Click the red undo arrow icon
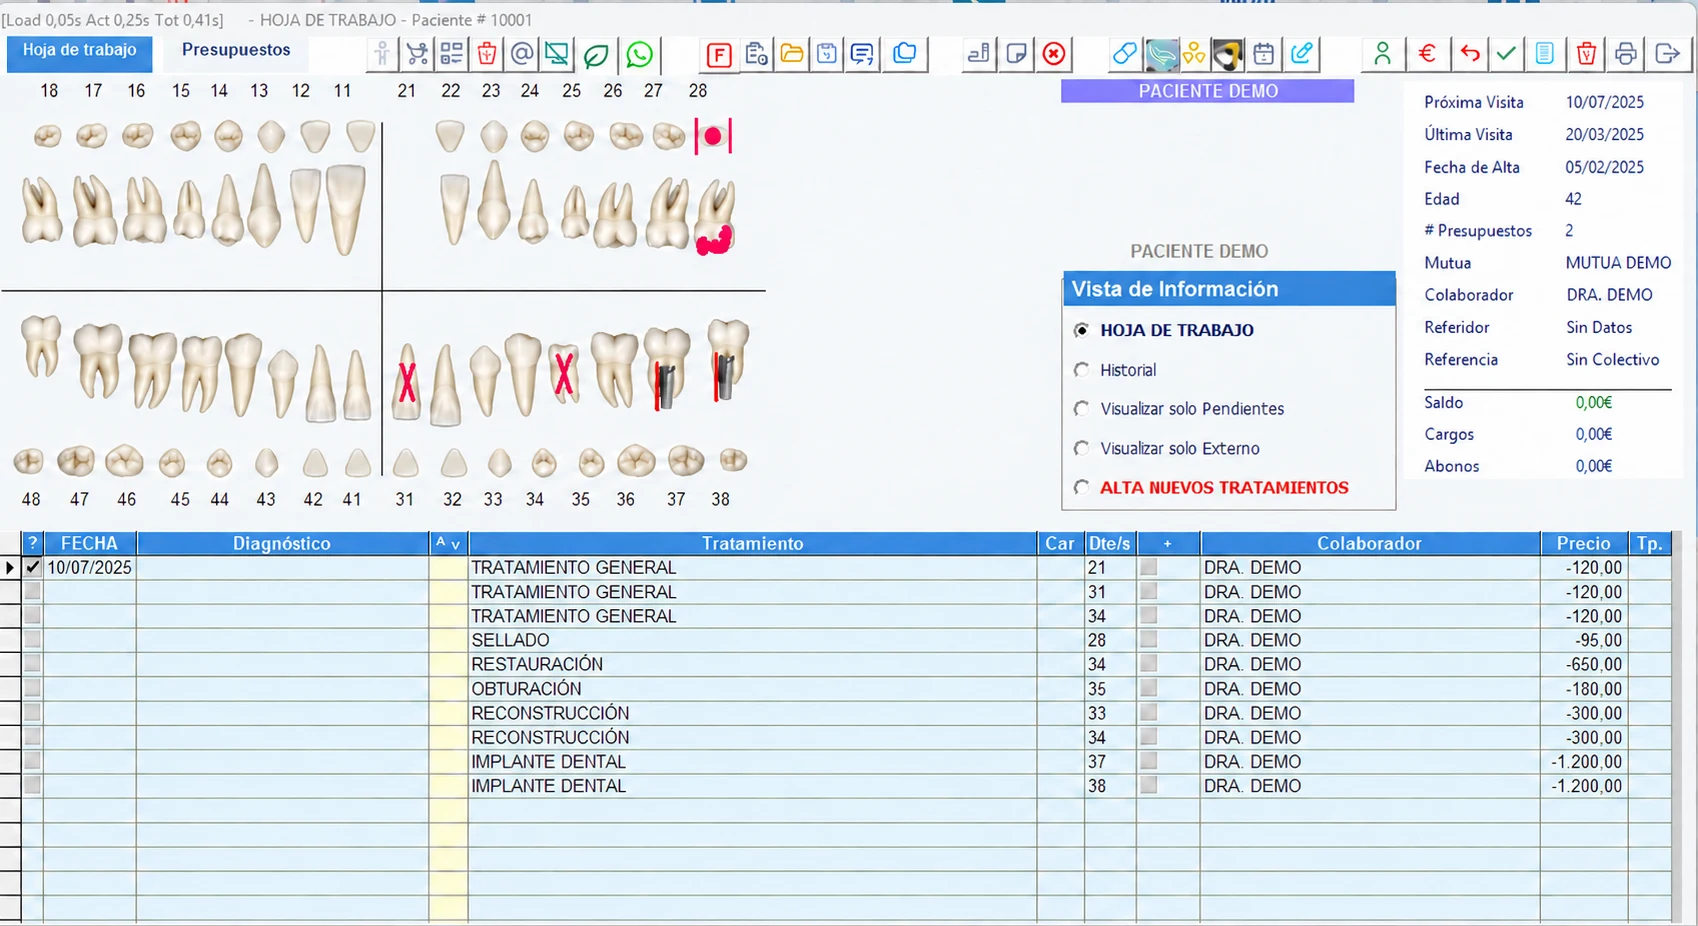Image resolution: width=1698 pixels, height=926 pixels. (x=1469, y=54)
